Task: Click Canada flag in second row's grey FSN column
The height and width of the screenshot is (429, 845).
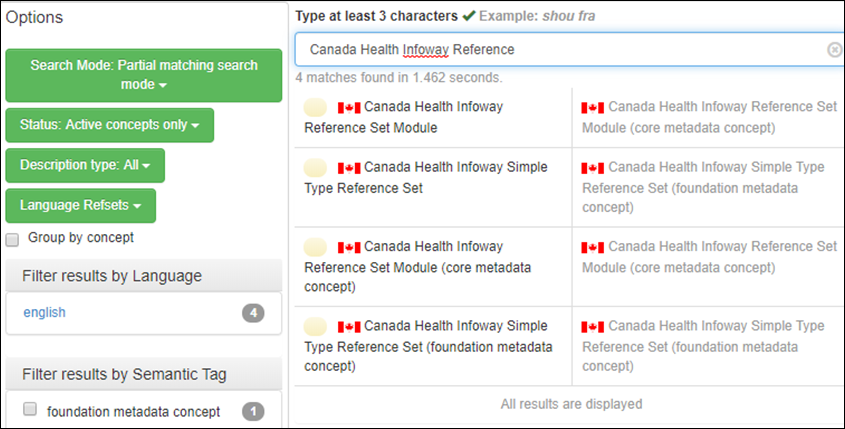Action: 593,168
